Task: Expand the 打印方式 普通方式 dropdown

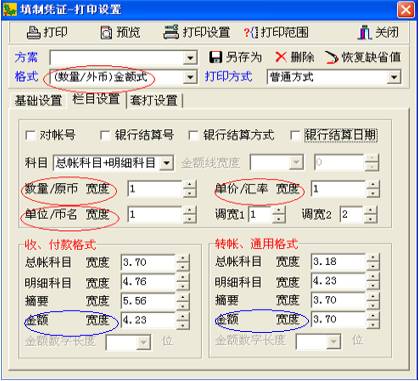Action: click(x=394, y=77)
